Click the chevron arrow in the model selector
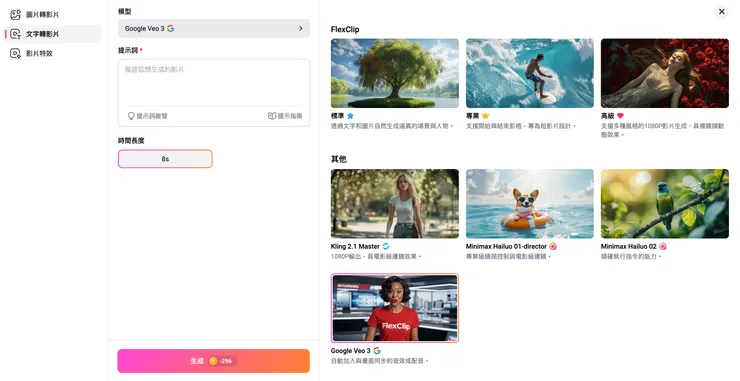740x381 pixels. tap(301, 28)
